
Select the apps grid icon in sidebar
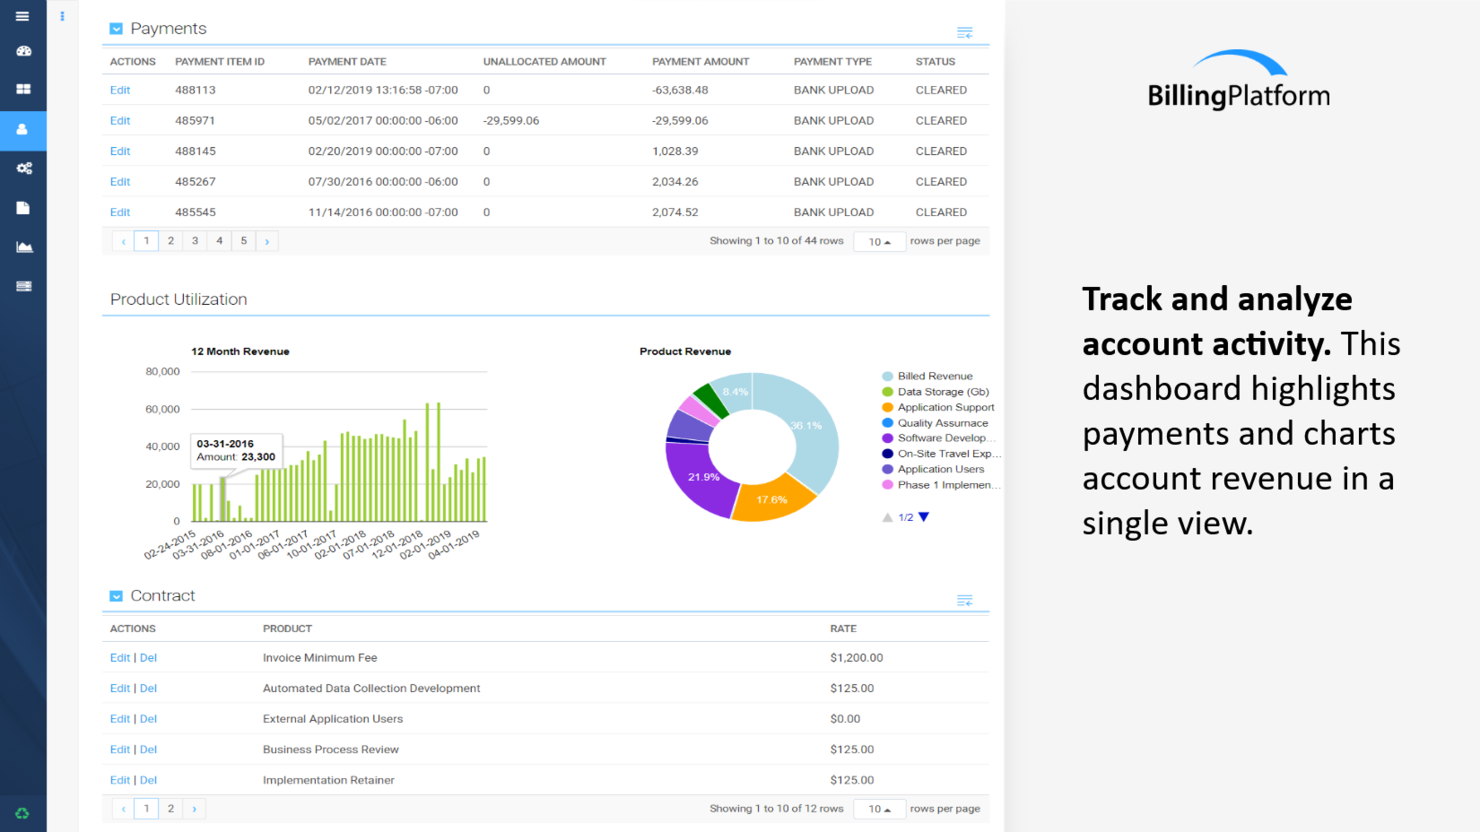[x=23, y=90]
